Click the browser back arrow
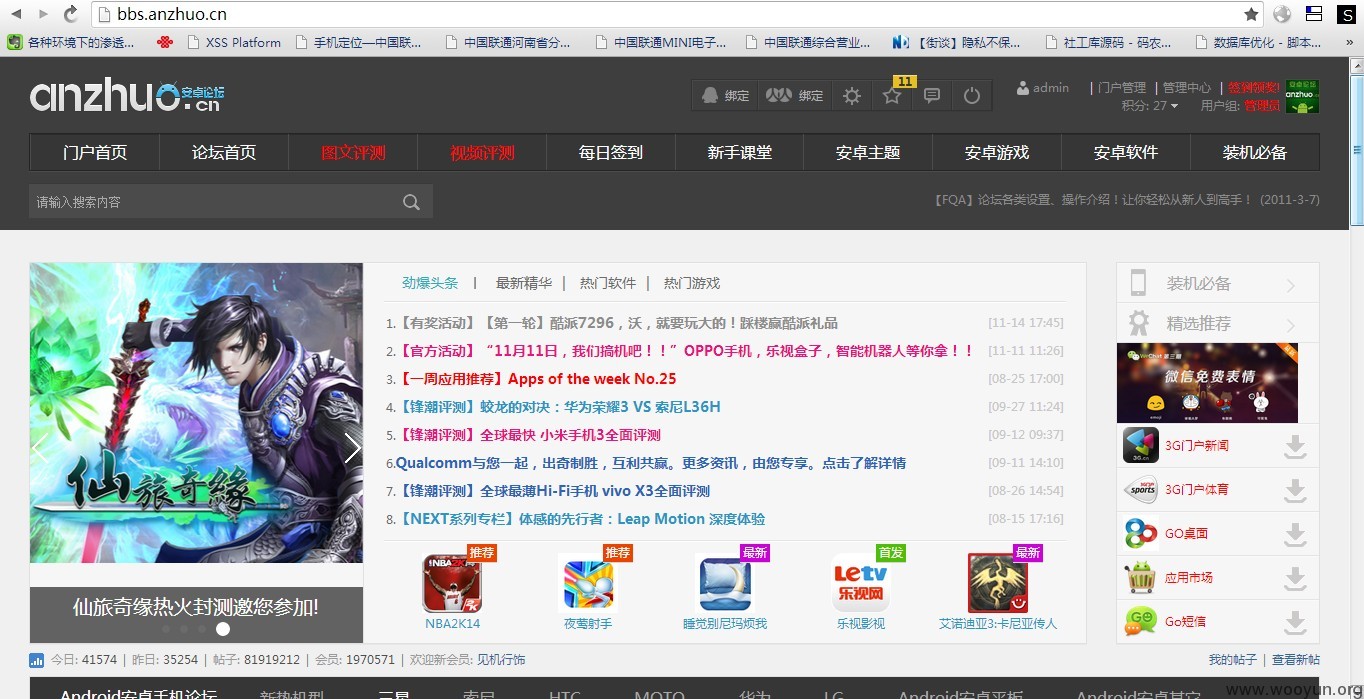The image size is (1364, 699). tap(16, 14)
